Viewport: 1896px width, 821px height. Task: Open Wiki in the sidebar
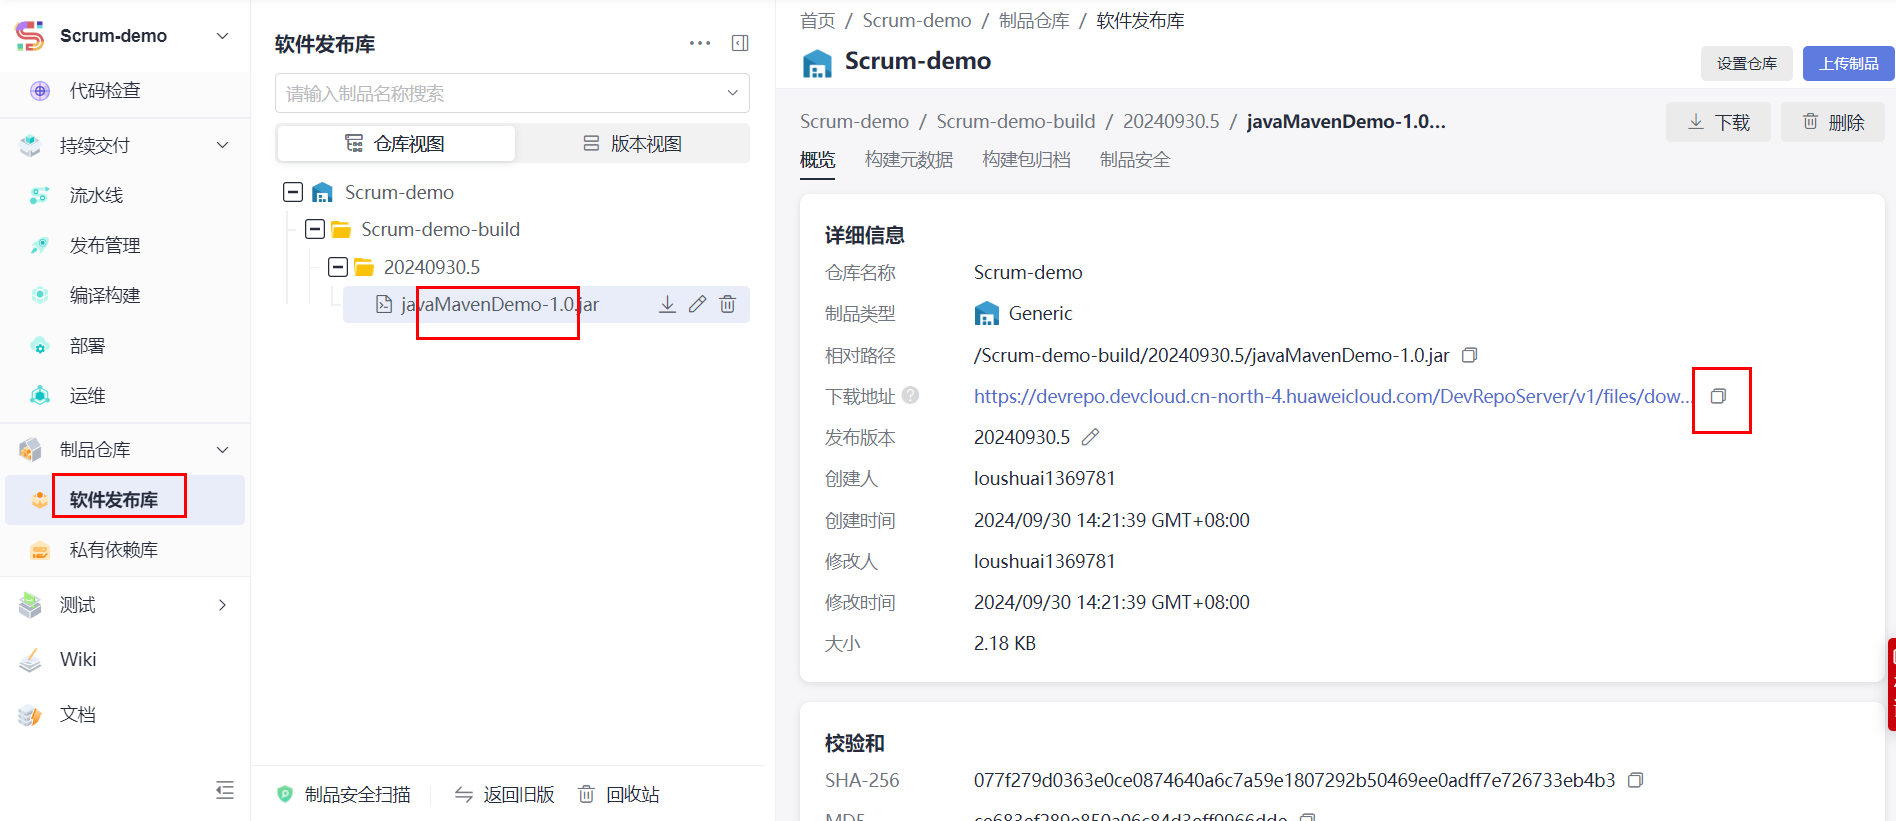click(78, 659)
